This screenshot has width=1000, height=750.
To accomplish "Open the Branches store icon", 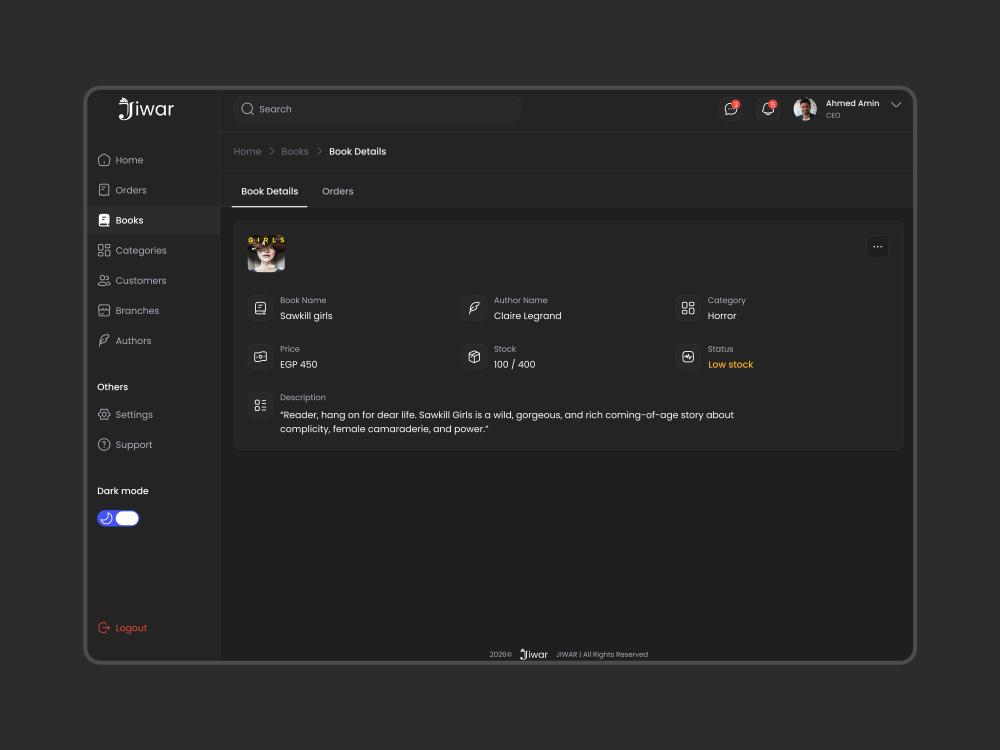I will click(x=104, y=311).
